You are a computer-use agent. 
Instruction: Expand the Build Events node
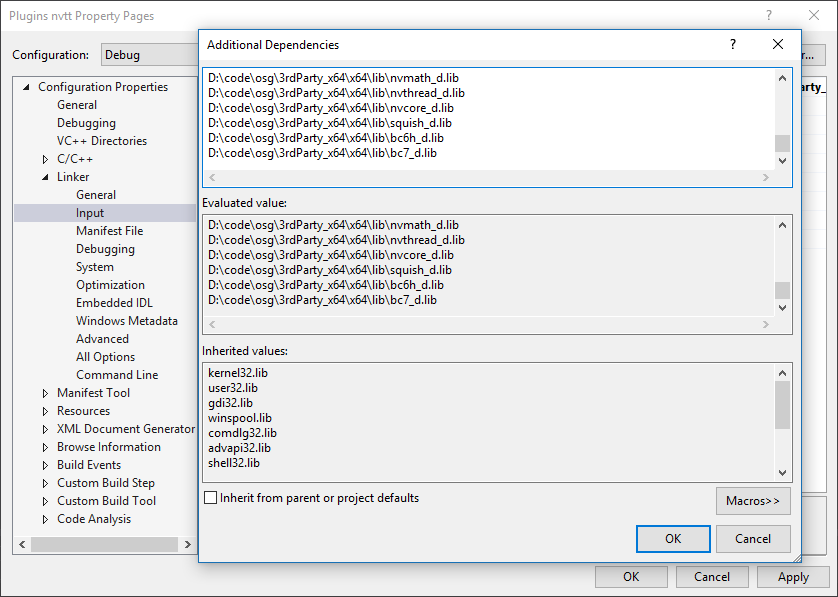(x=44, y=464)
